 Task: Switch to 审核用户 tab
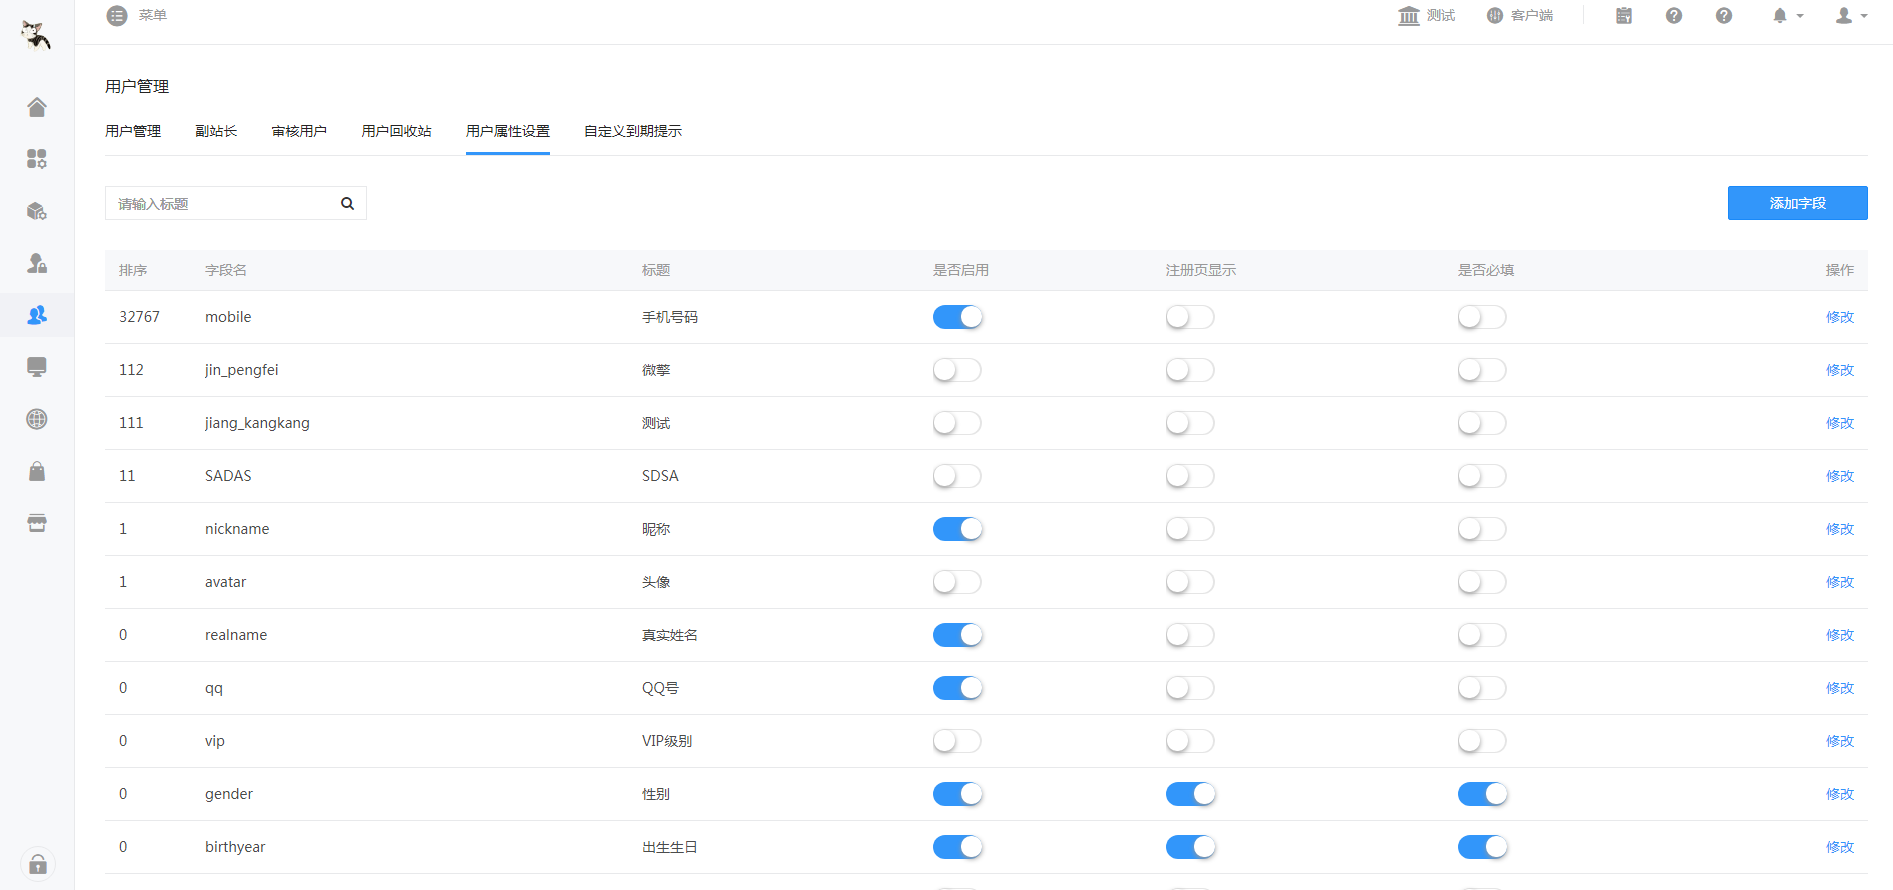coord(299,131)
